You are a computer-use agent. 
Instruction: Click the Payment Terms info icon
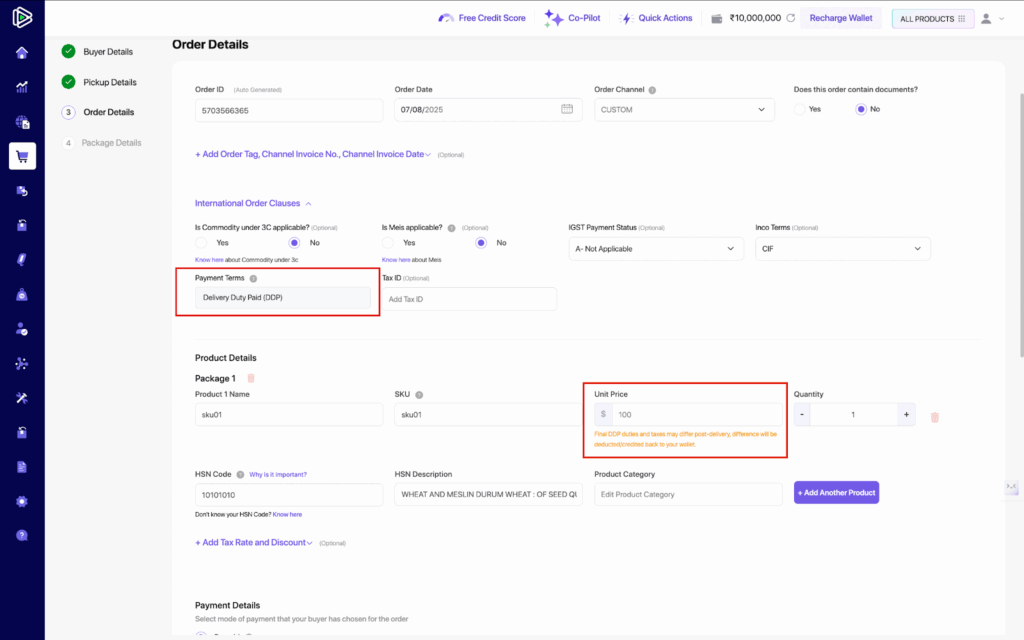253,279
